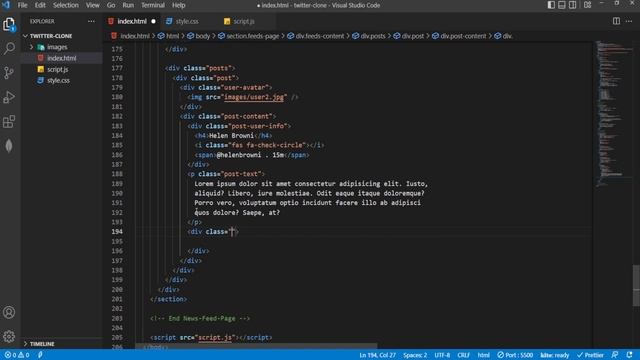Screen dimensions: 640x360
Task: Click Ln 194, Col 27 position indicator
Action: point(378,355)
